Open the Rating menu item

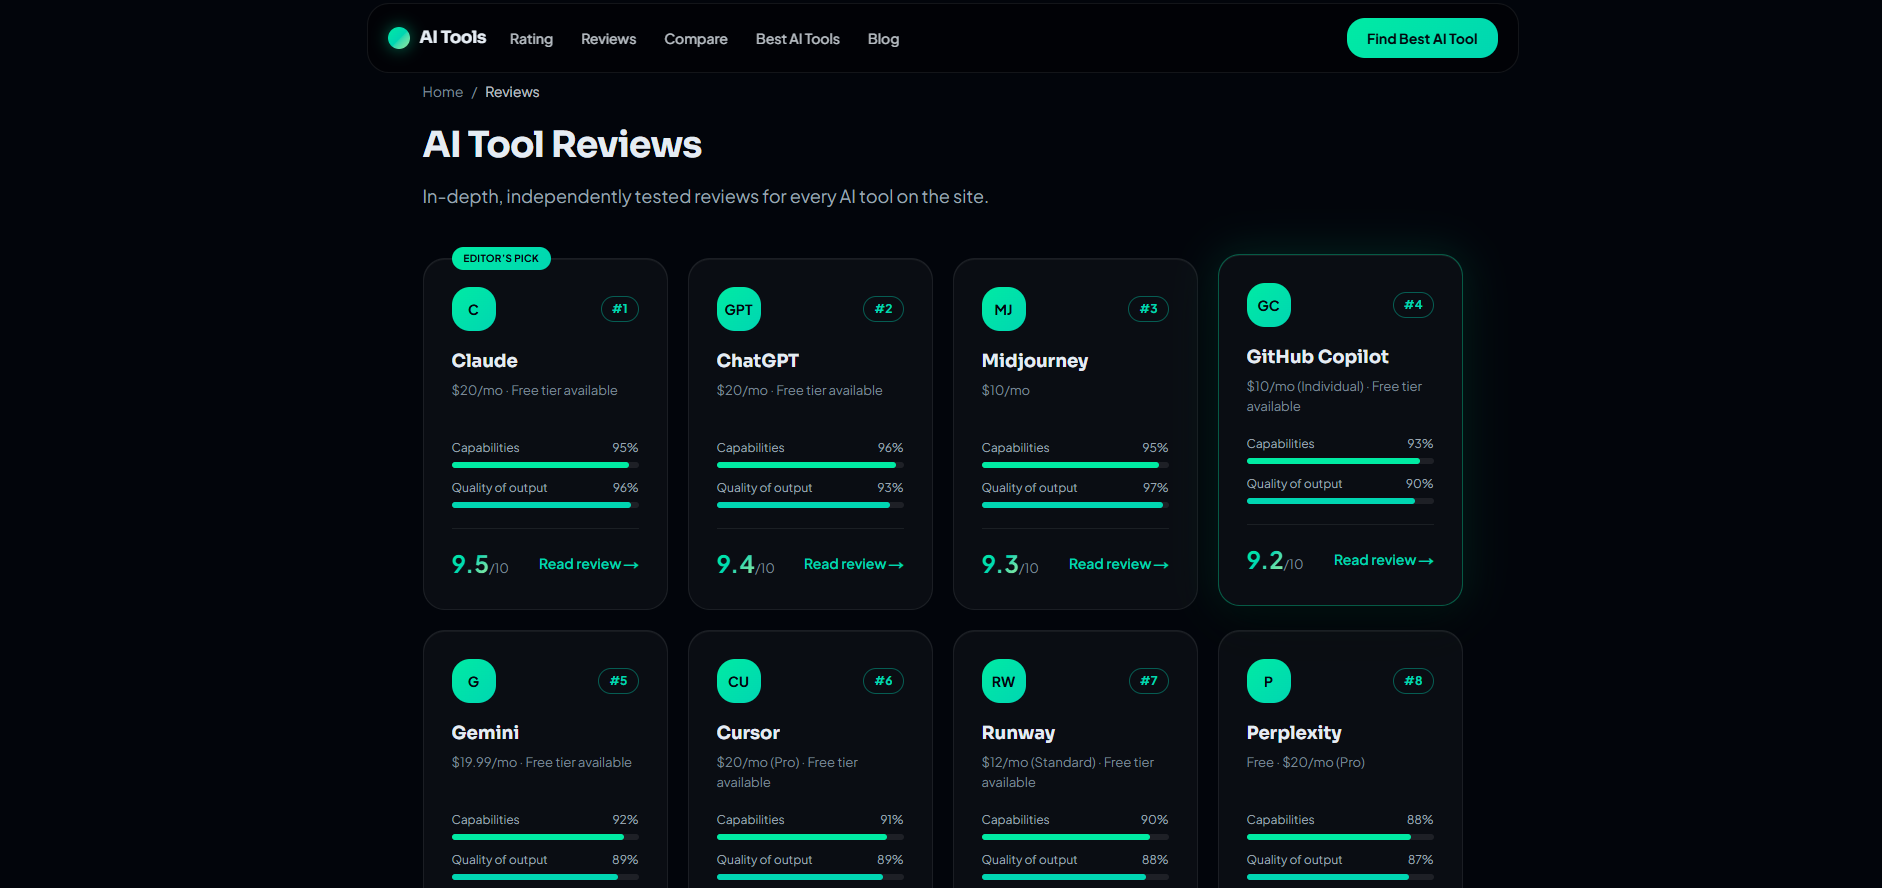(x=531, y=39)
